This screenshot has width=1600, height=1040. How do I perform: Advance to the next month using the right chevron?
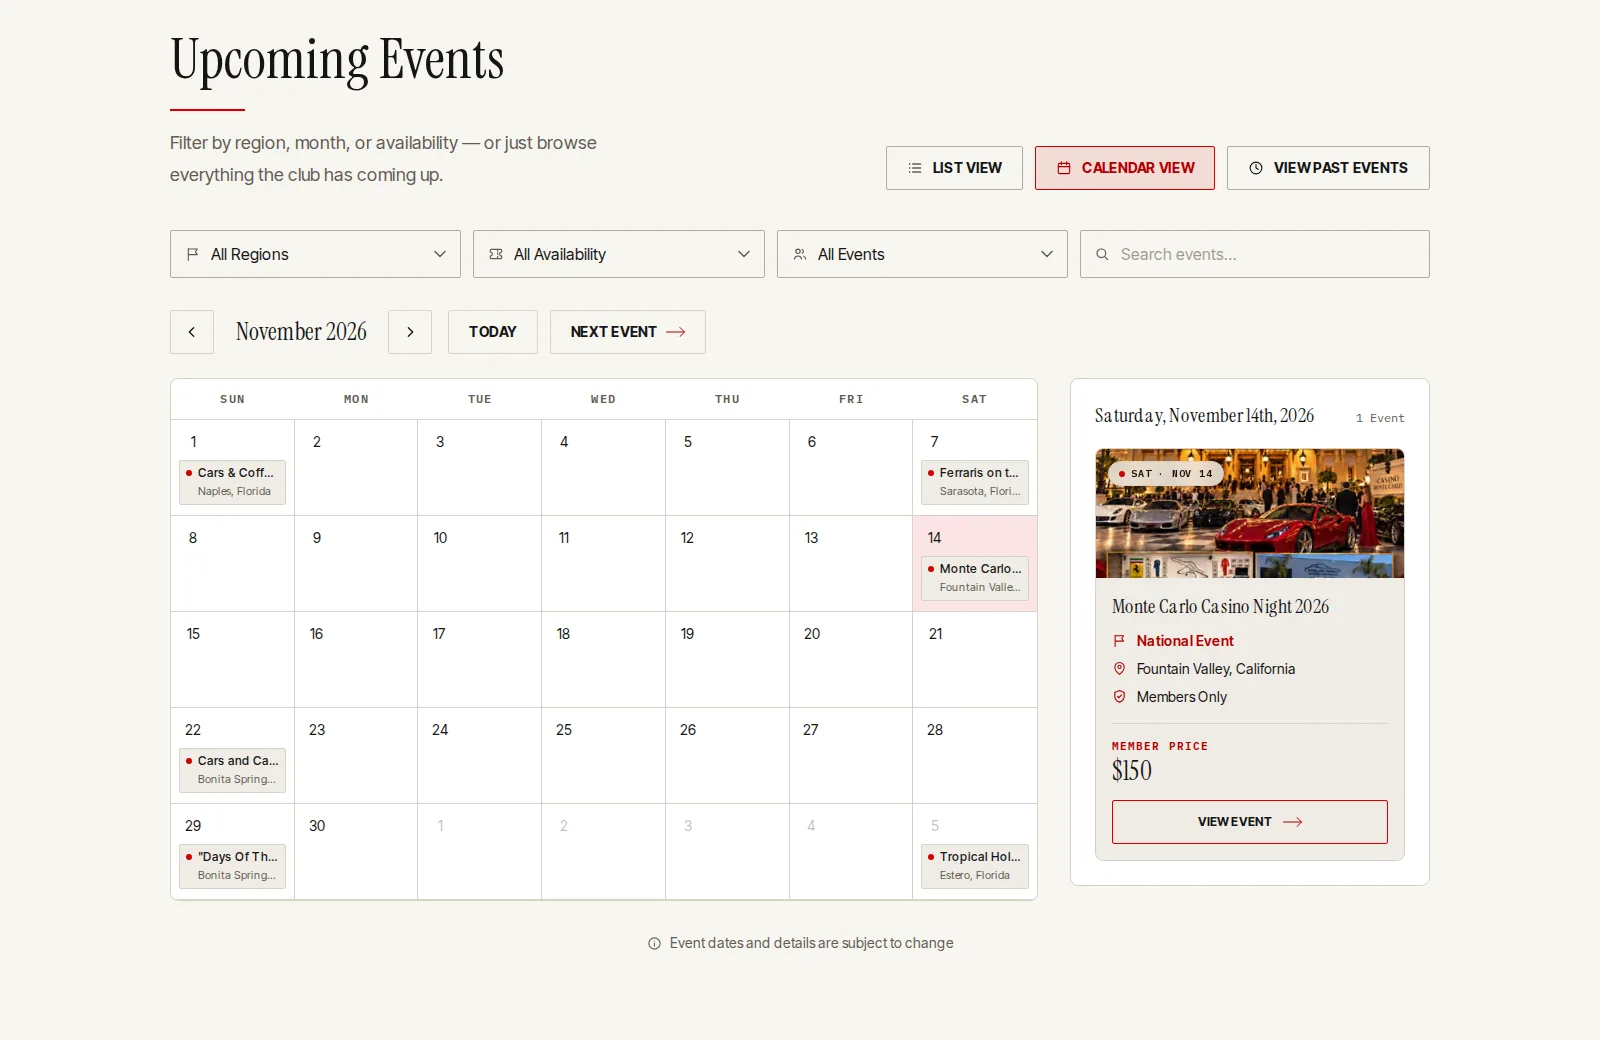coord(410,332)
